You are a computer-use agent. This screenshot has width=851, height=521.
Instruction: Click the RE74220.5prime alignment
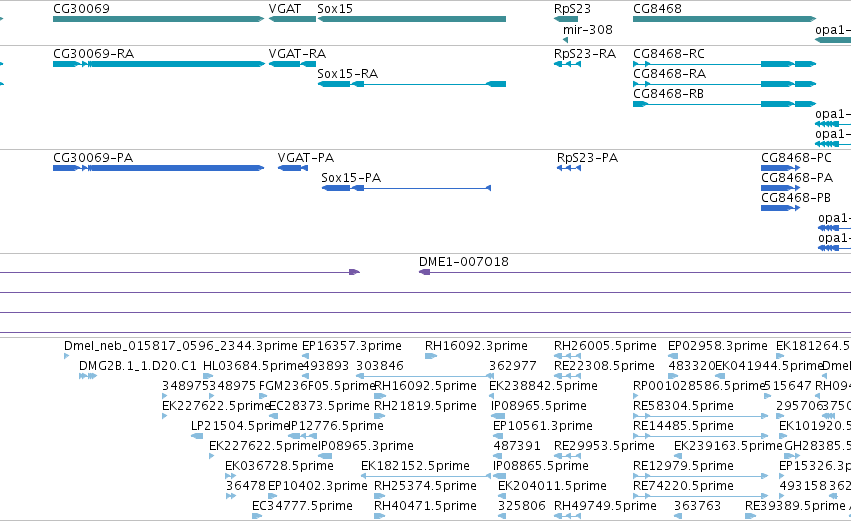pyautogui.click(x=701, y=496)
